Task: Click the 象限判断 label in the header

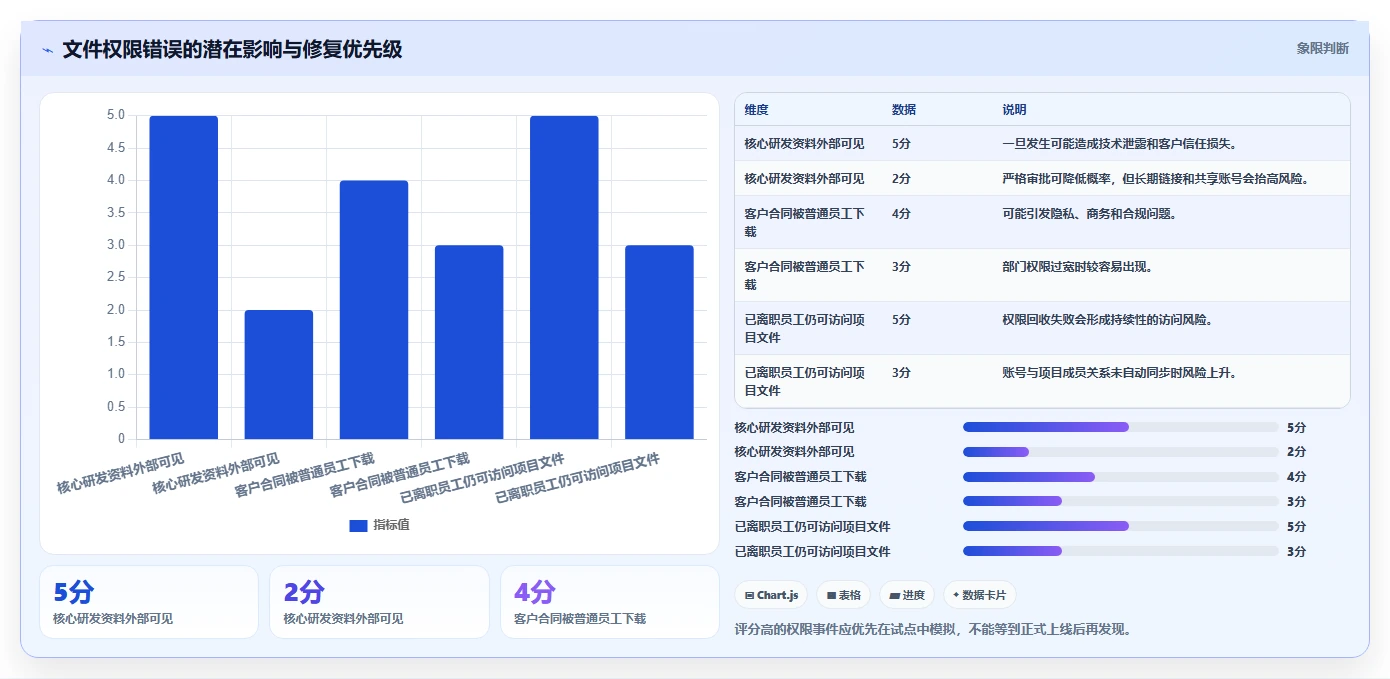Action: coord(1322,48)
